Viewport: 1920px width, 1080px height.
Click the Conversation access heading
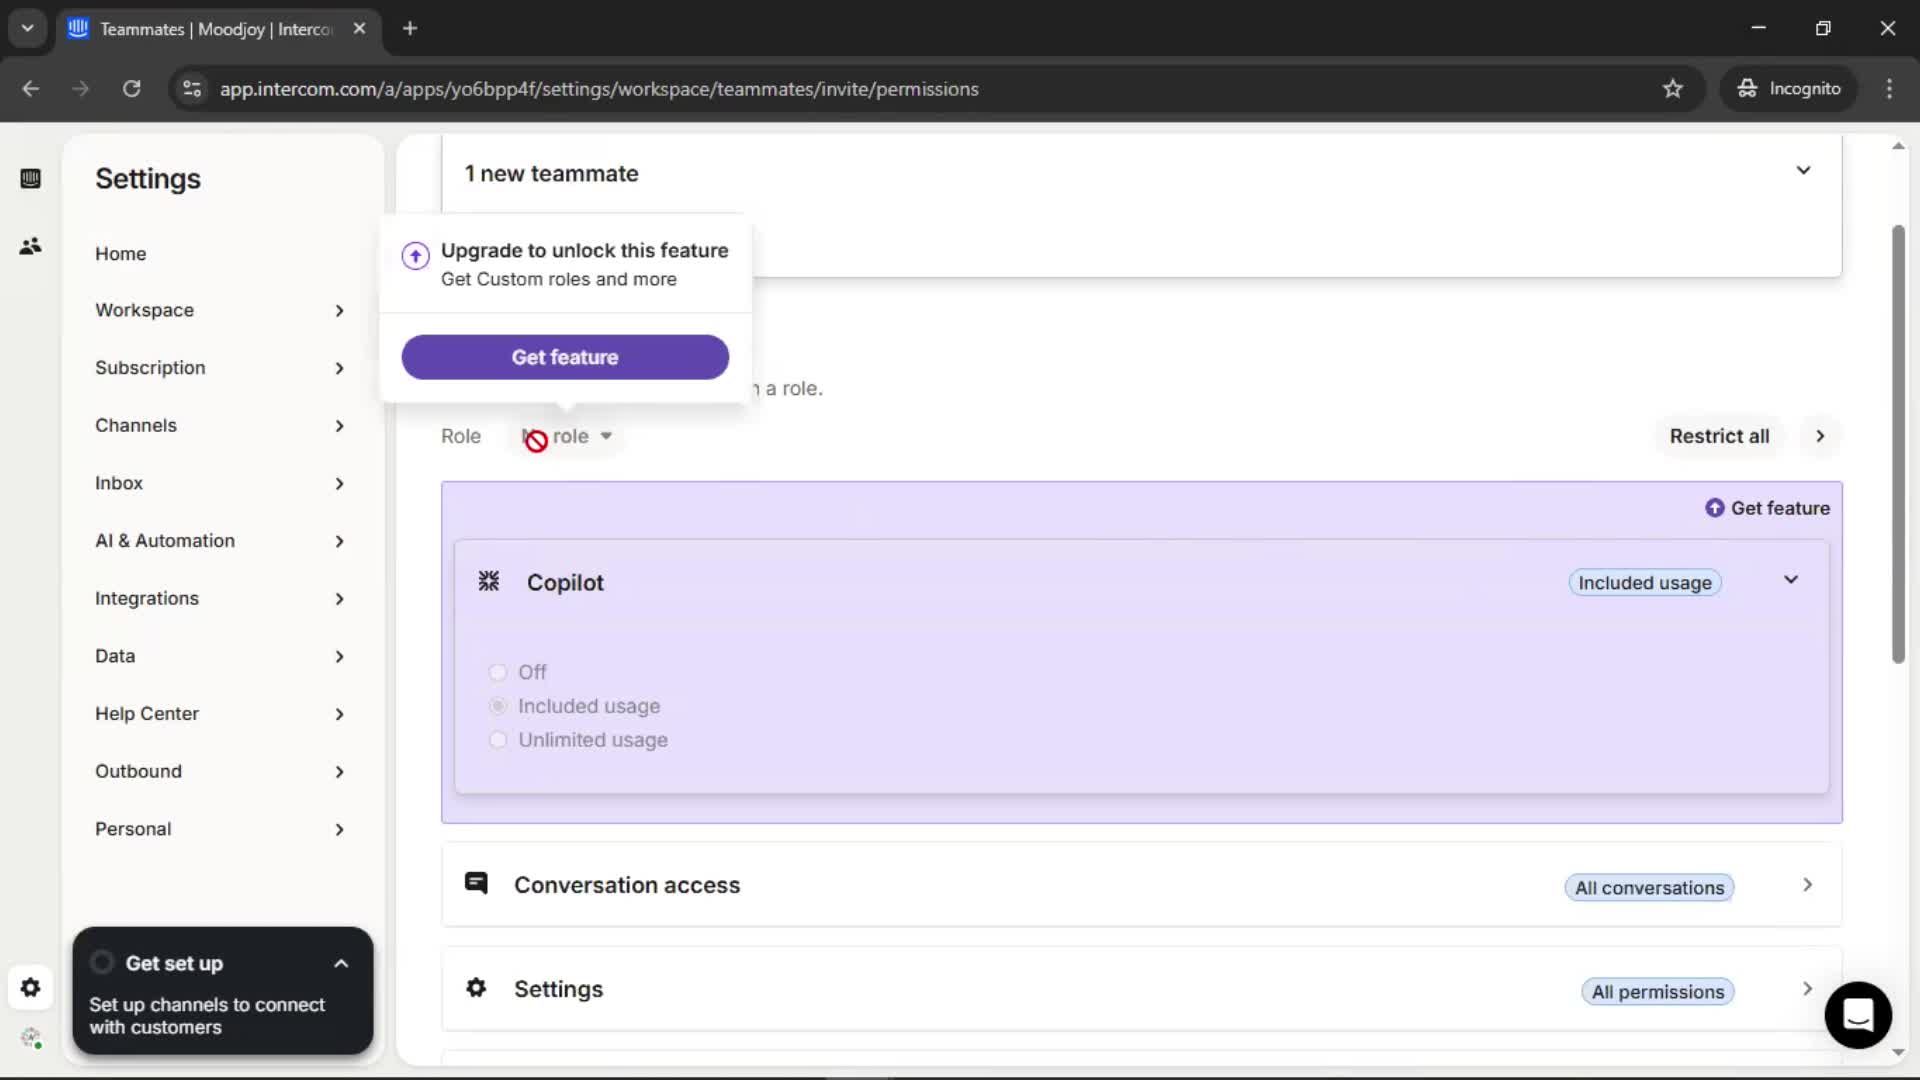click(627, 885)
